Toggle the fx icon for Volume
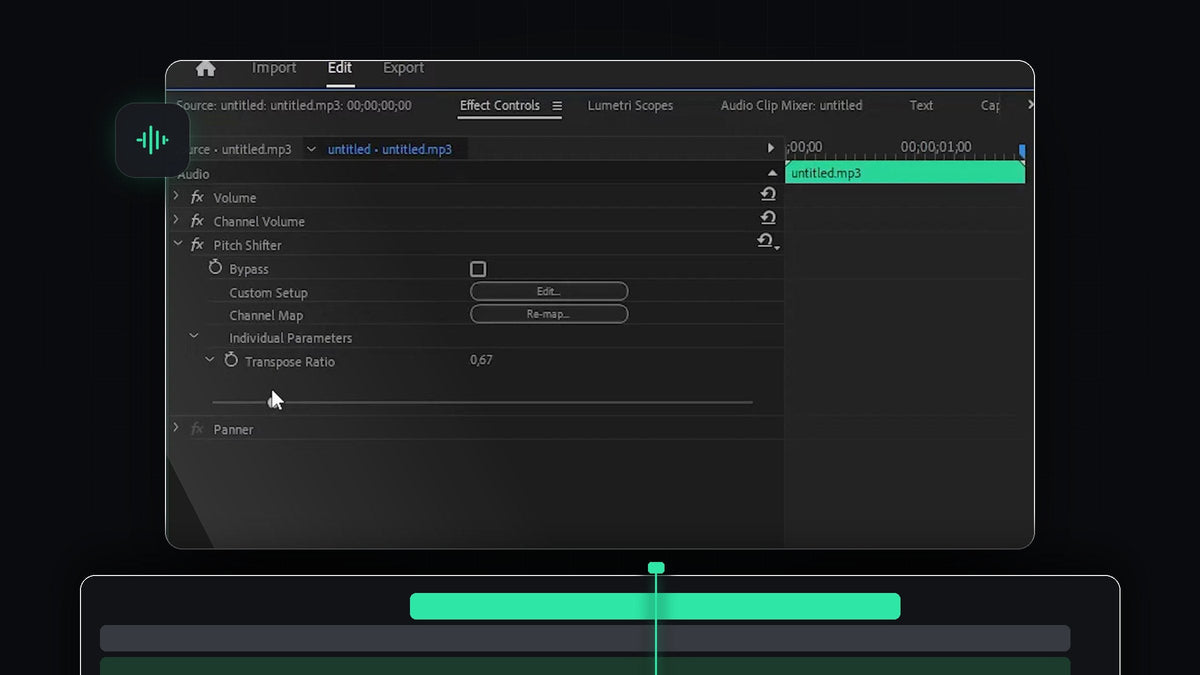Image resolution: width=1200 pixels, height=675 pixels. tap(197, 197)
